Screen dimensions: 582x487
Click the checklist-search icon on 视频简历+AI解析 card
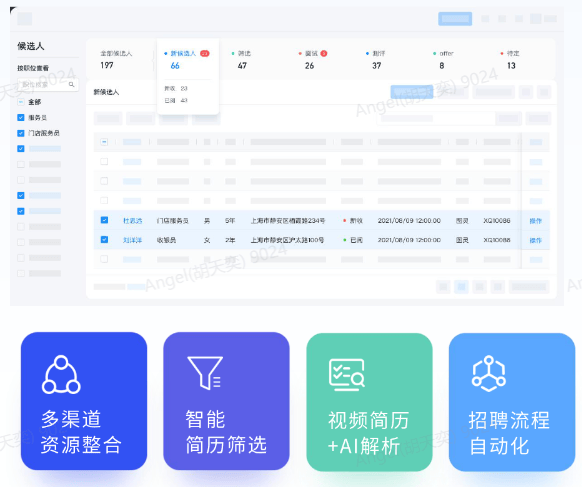tap(347, 375)
